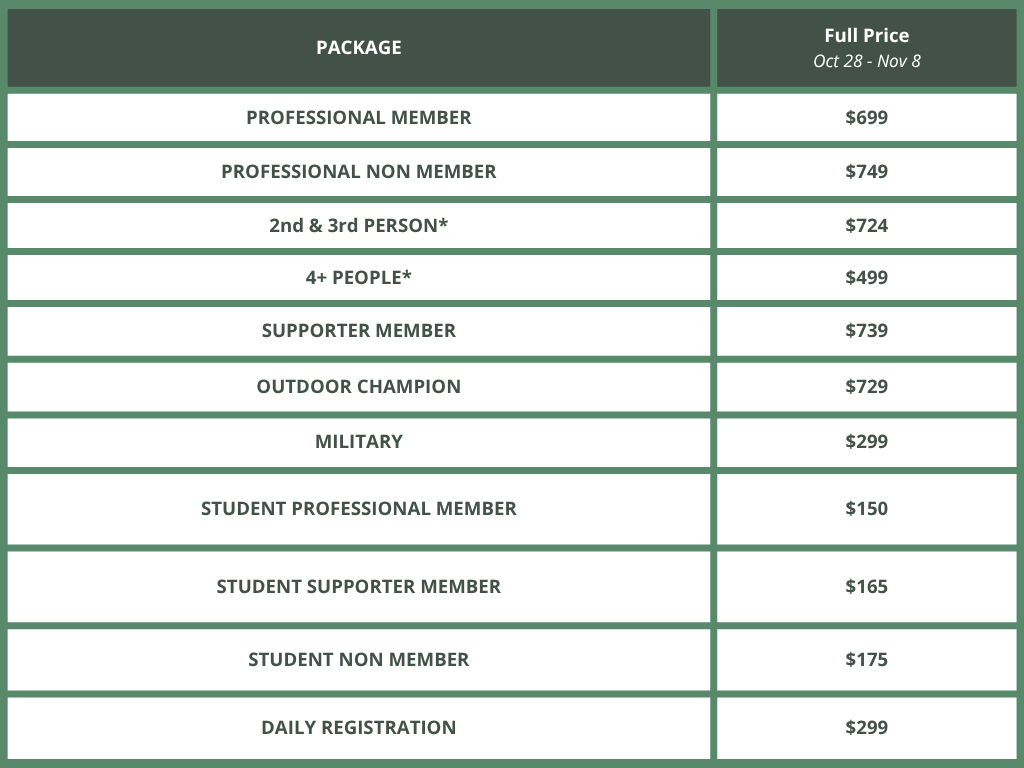Click the $699 price cell
Screen dimensions: 1024x768
tap(866, 117)
